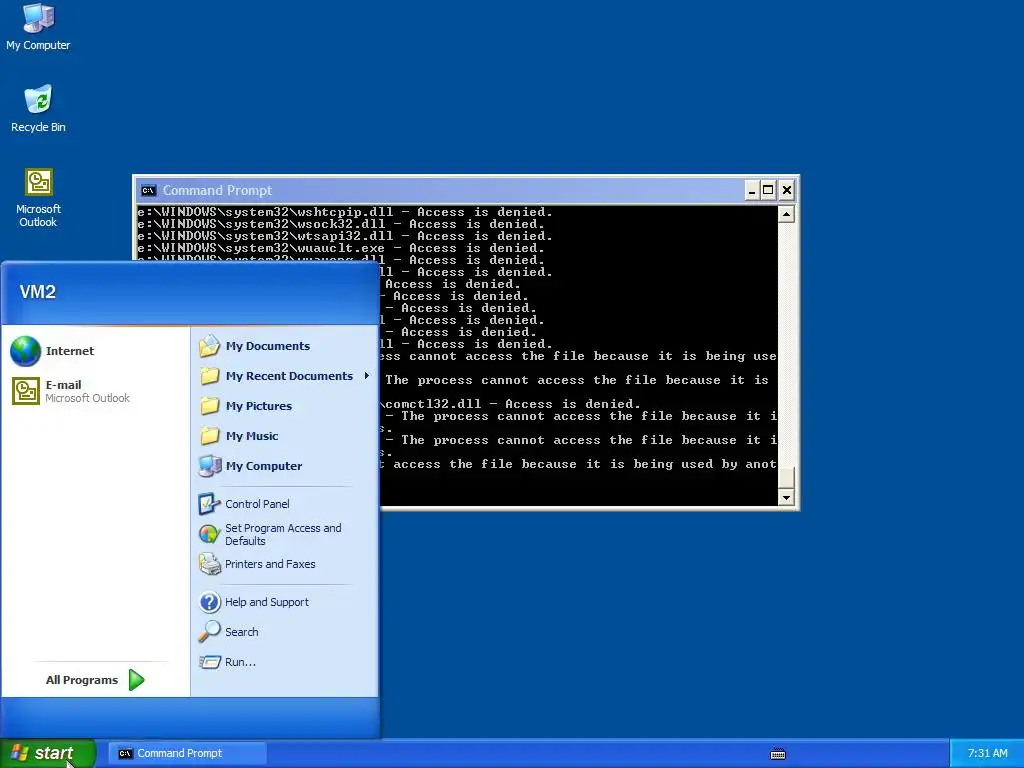Click the Command Prompt window title bar

[441, 191]
